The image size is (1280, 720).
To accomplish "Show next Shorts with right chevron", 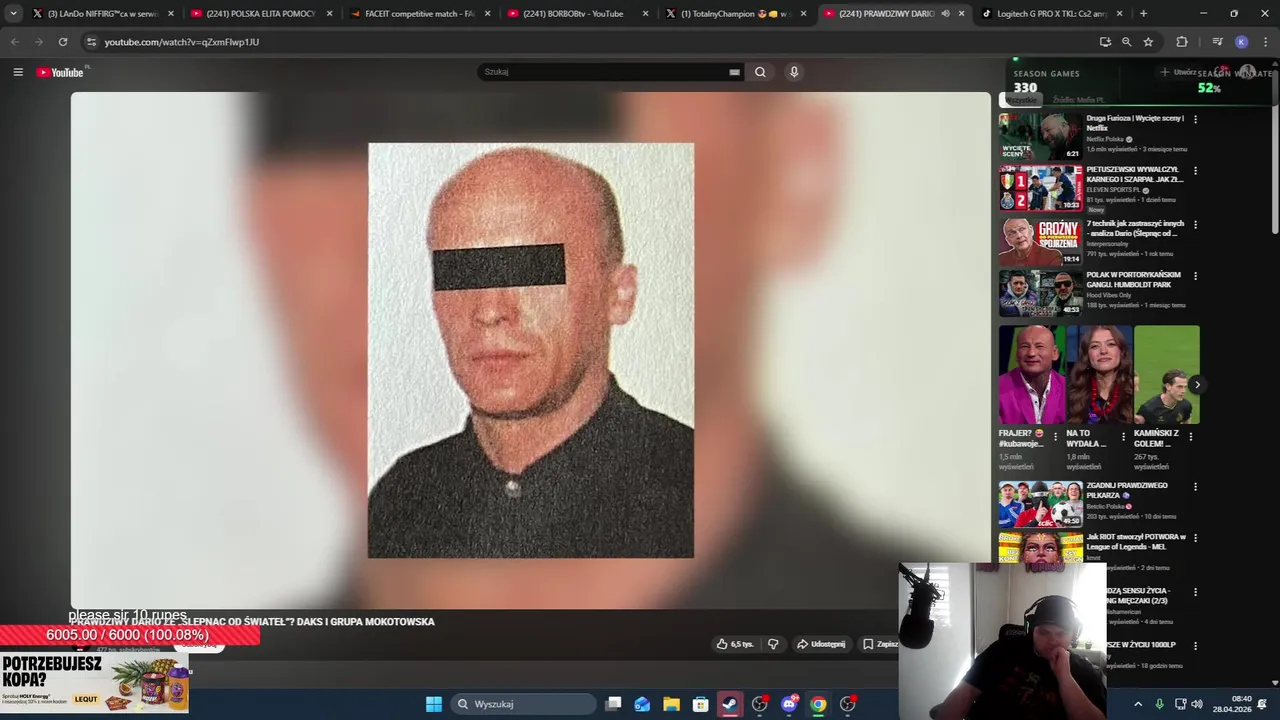I will [x=1197, y=385].
